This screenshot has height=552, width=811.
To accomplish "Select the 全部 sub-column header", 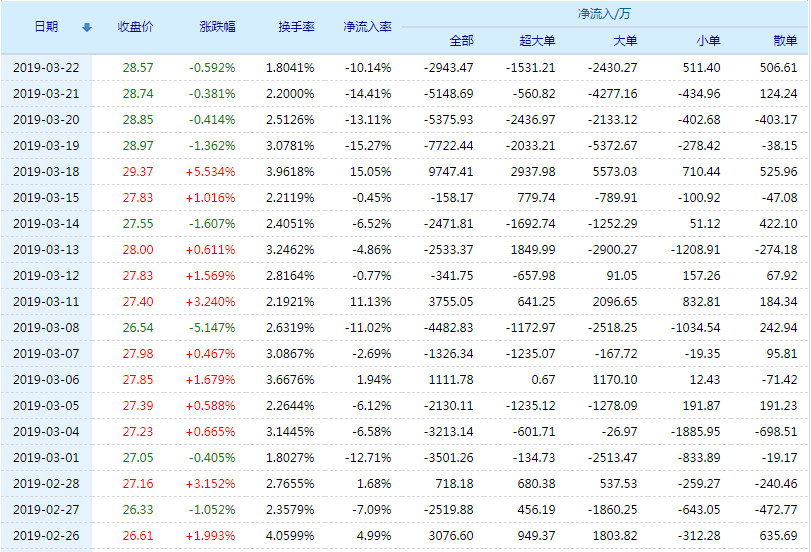I will tap(461, 41).
